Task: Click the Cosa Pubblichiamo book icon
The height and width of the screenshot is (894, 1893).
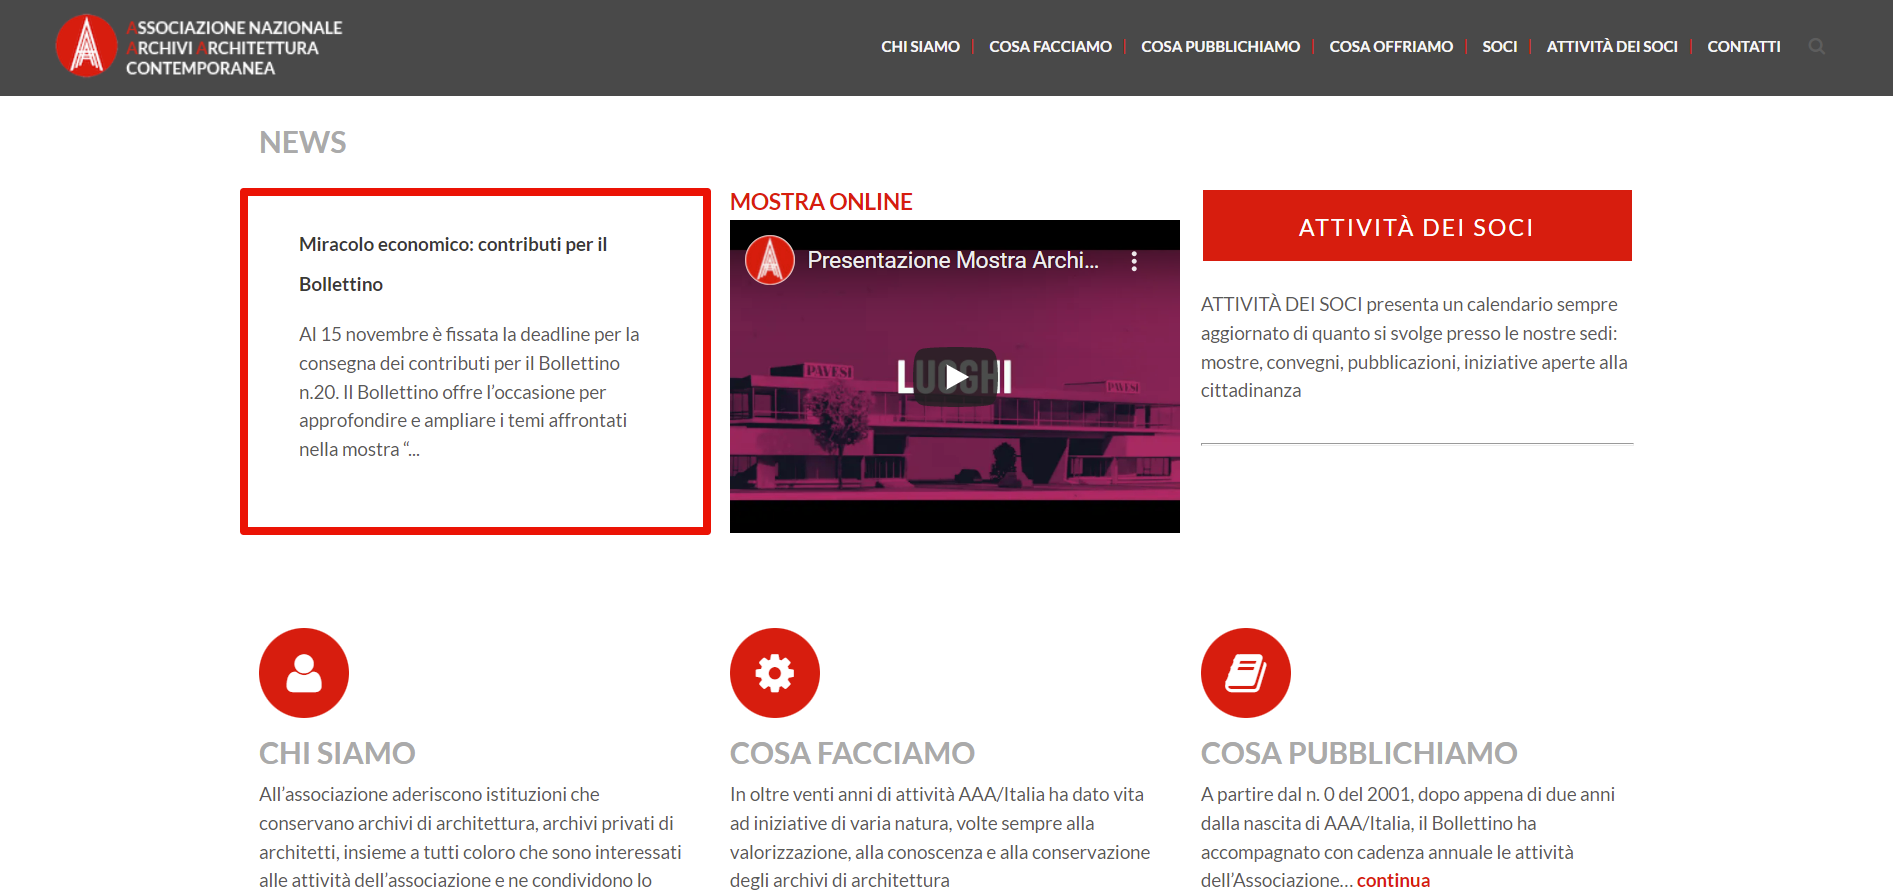Action: pos(1245,673)
